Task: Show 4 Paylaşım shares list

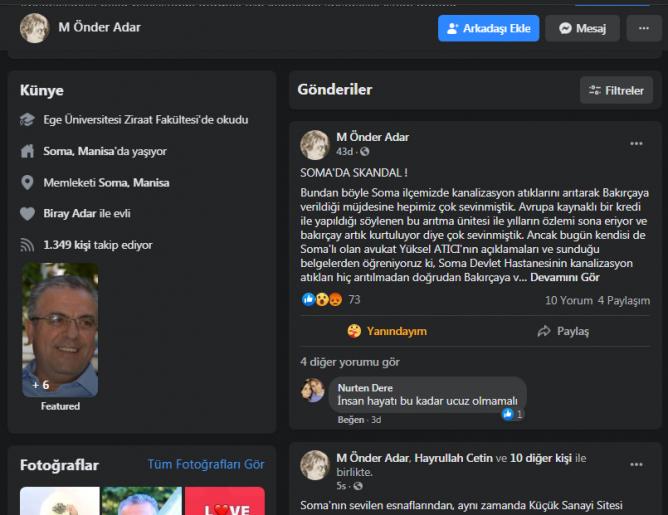Action: (x=624, y=300)
